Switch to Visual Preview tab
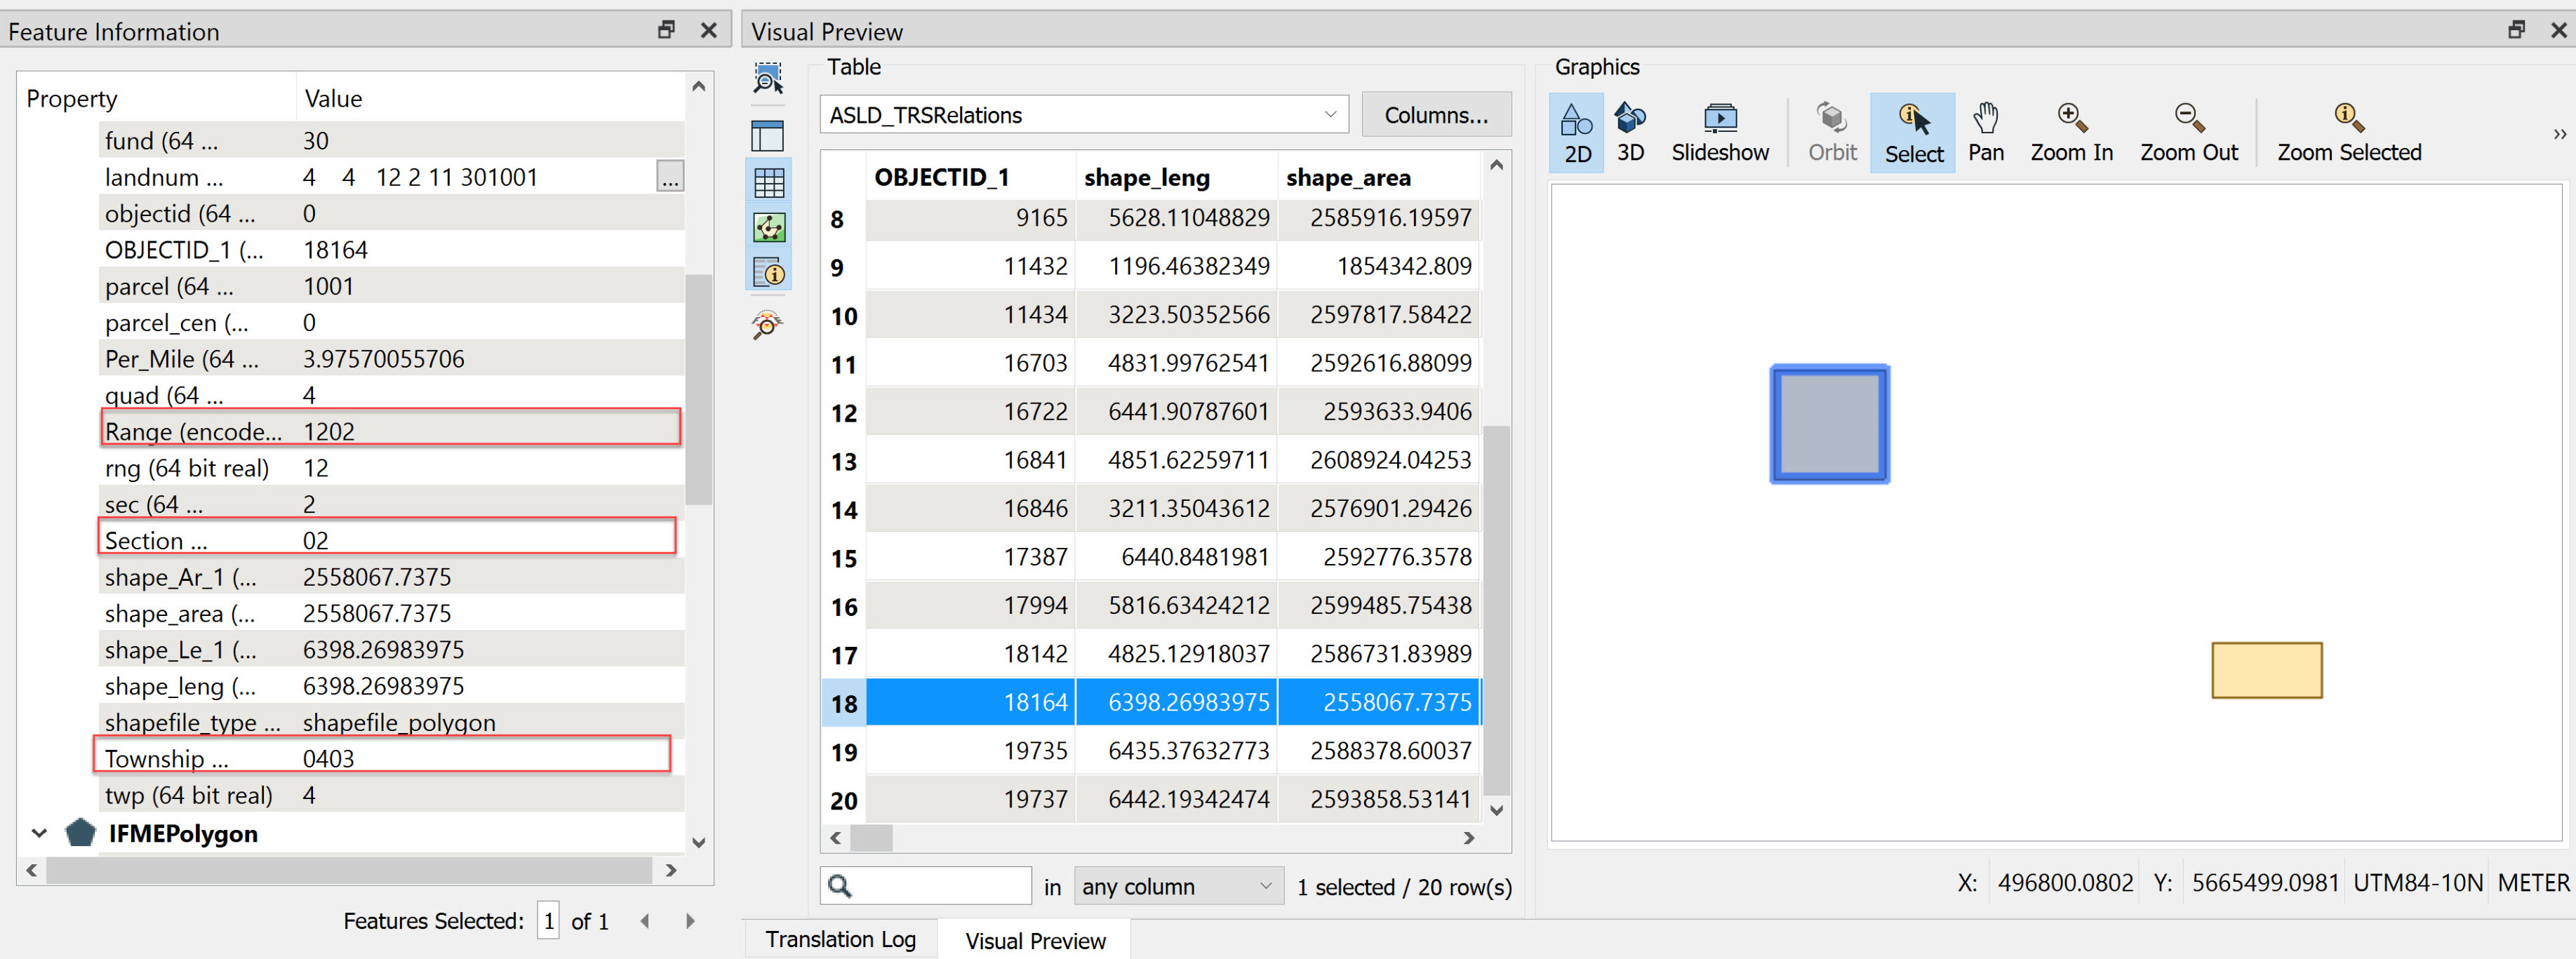This screenshot has height=959, width=2576. tap(1035, 941)
